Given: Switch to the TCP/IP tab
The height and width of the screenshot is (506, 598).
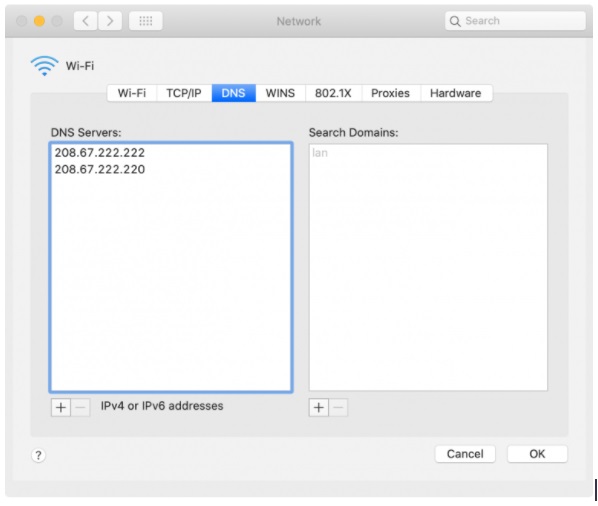Looking at the screenshot, I should (x=184, y=93).
